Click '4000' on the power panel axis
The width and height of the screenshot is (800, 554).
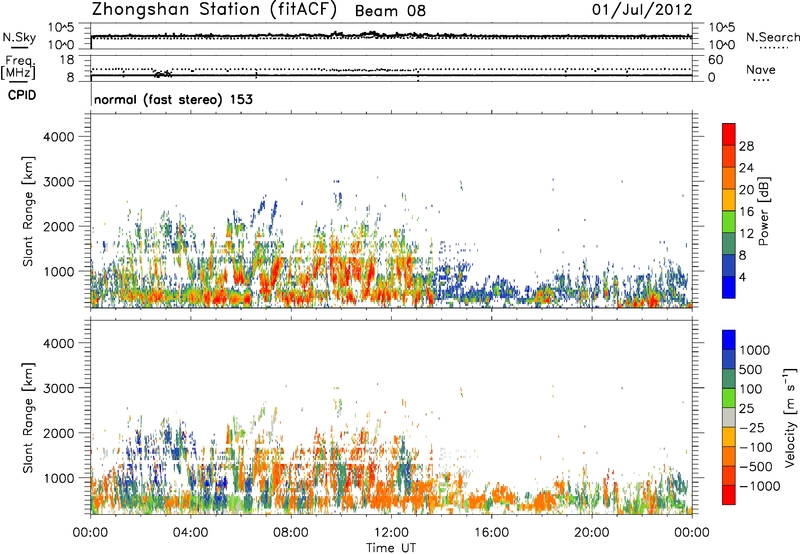click(x=59, y=137)
